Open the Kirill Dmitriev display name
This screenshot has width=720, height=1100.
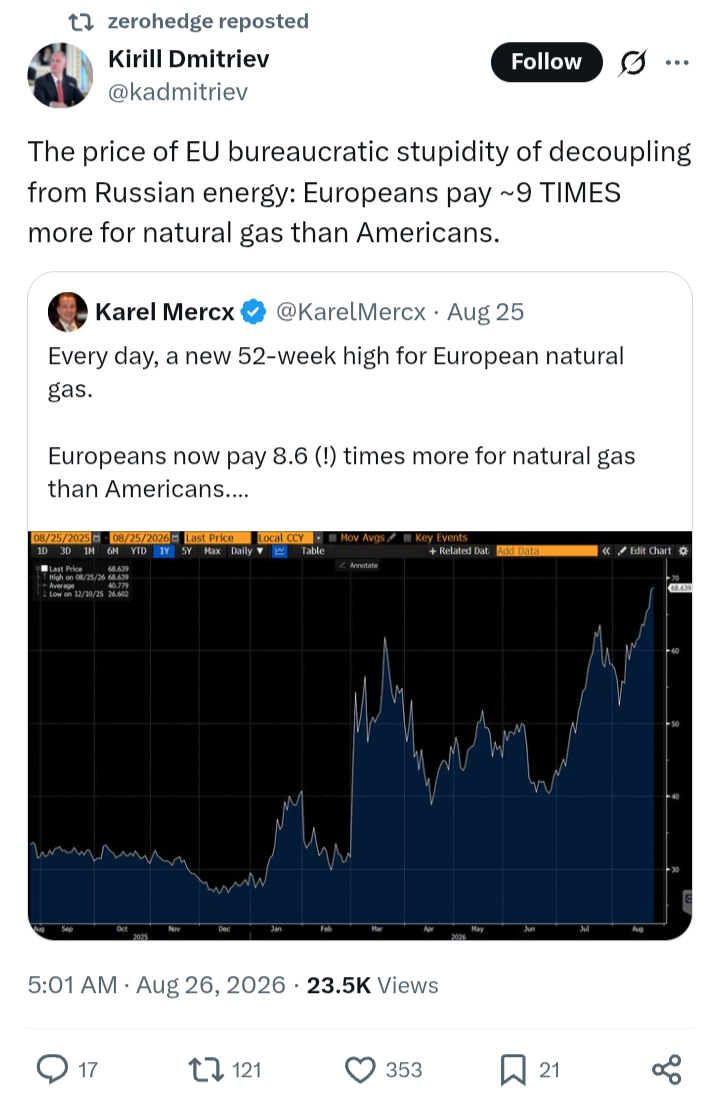tap(189, 59)
